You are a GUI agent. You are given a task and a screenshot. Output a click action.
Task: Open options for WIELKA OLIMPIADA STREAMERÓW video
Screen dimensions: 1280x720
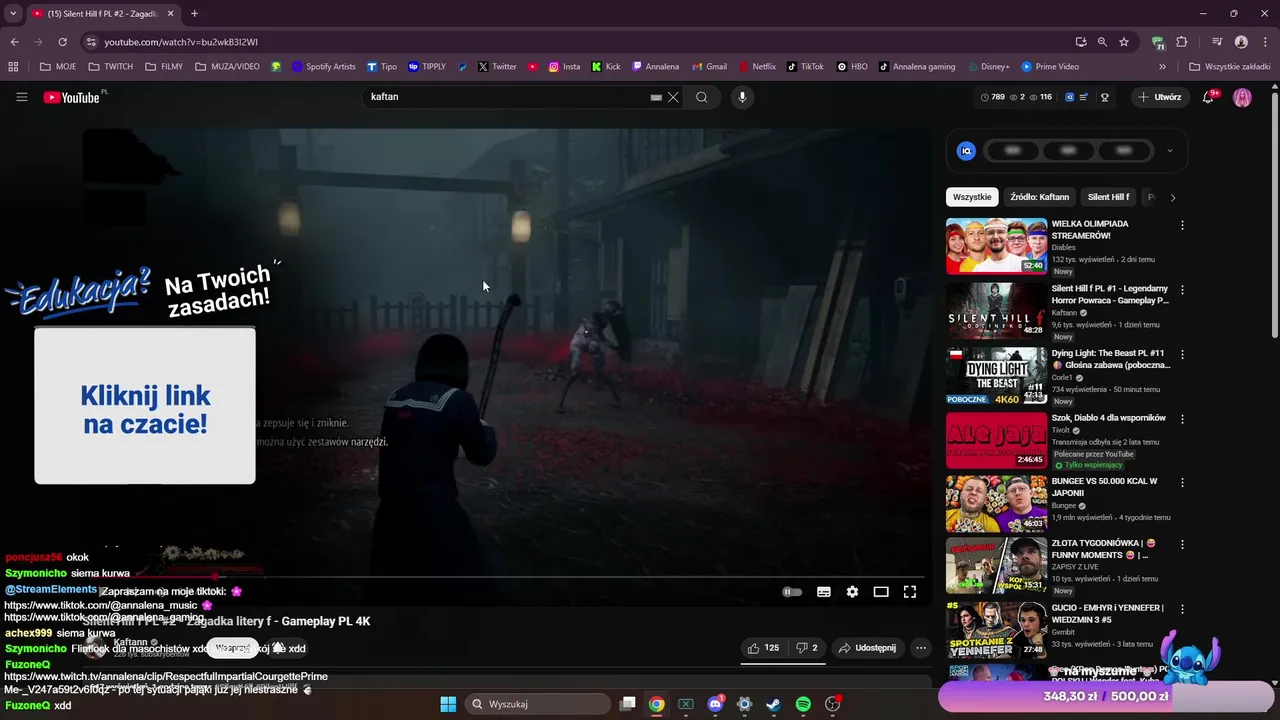point(1182,225)
